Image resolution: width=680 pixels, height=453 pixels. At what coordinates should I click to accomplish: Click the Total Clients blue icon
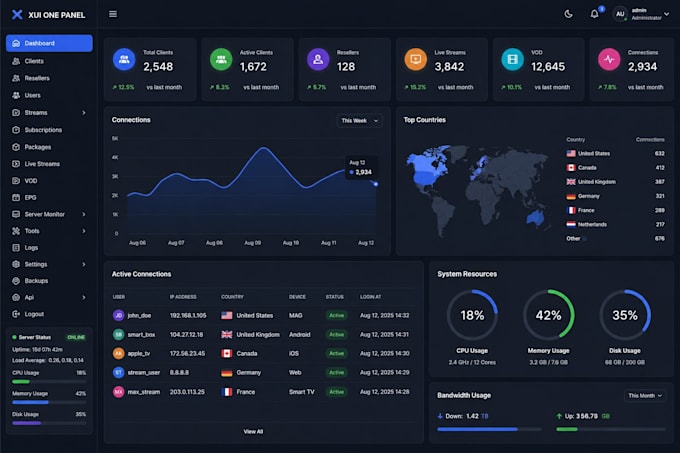coord(124,59)
